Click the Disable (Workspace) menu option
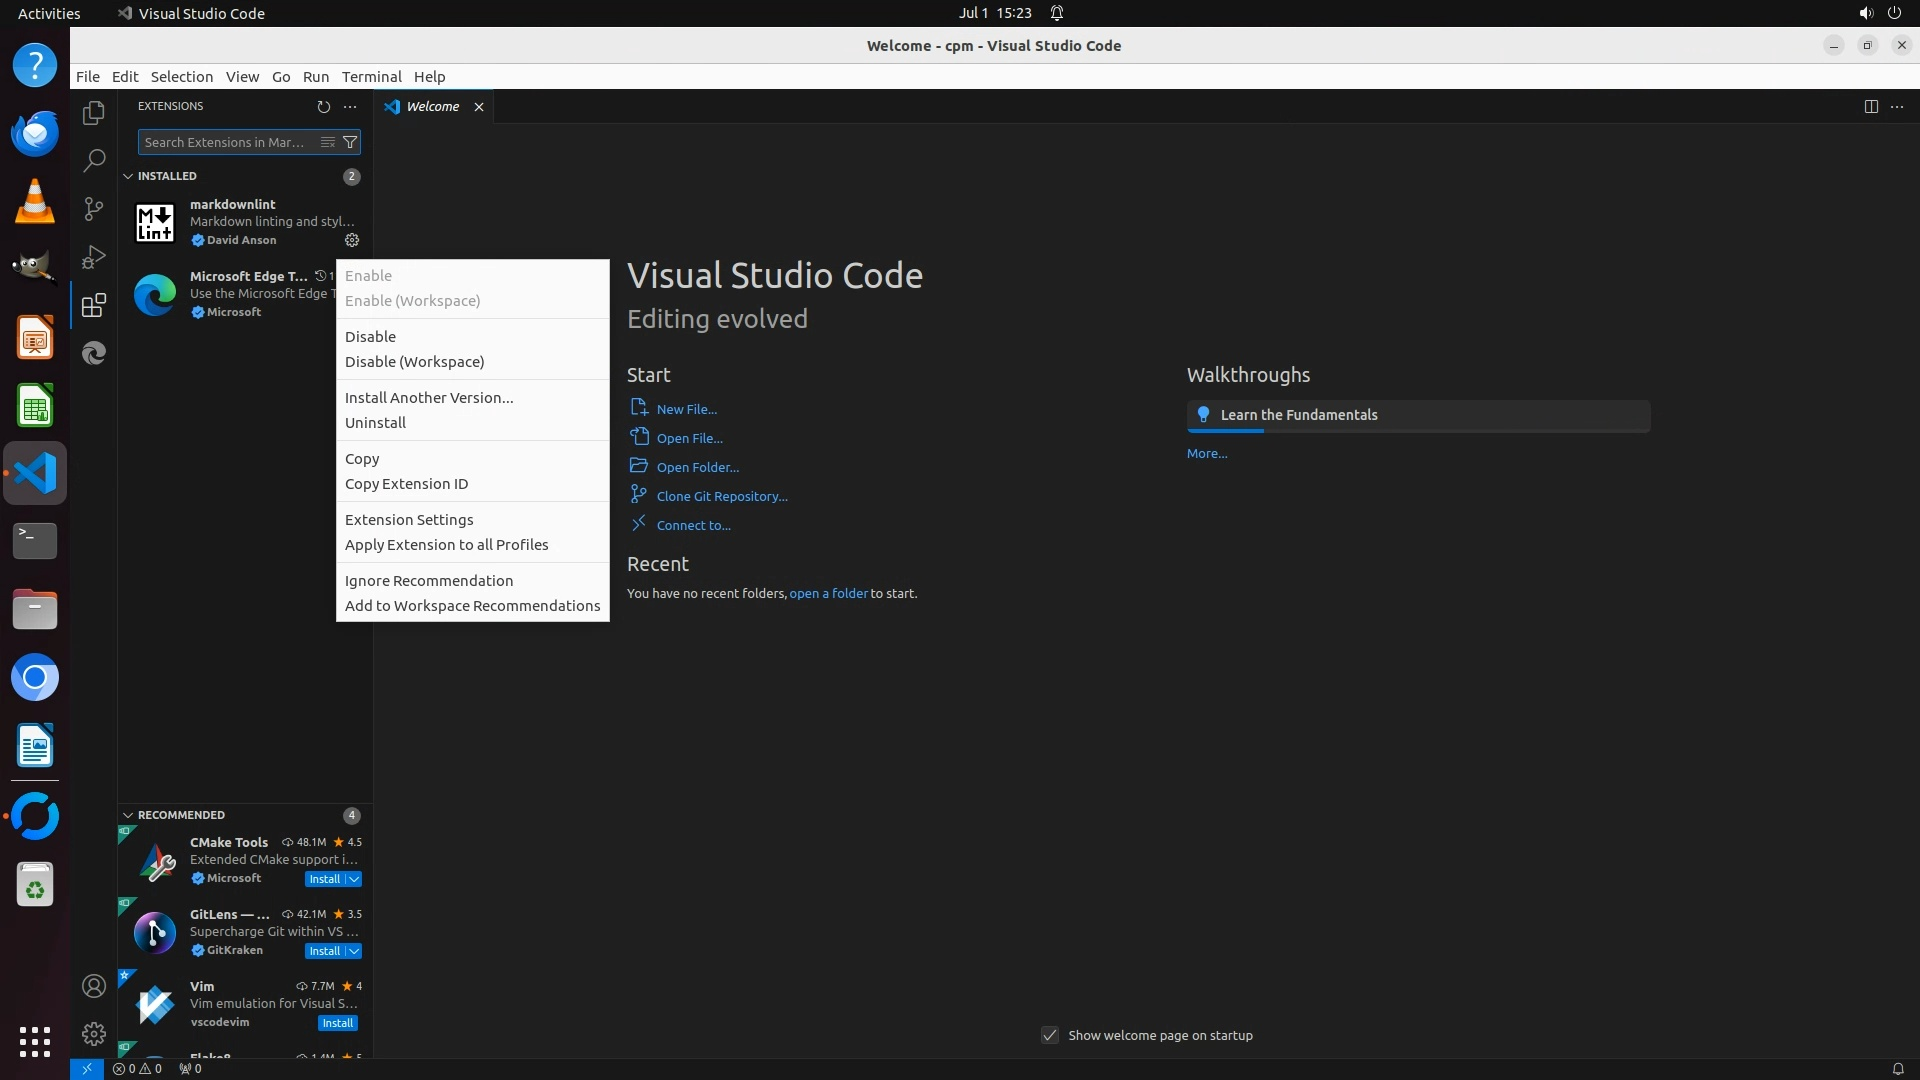 pos(414,362)
